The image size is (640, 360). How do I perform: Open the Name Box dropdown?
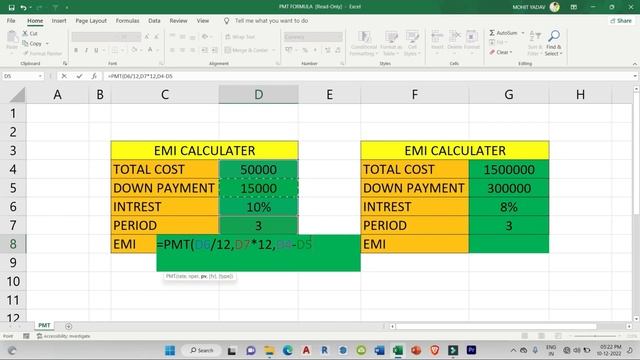click(40, 76)
